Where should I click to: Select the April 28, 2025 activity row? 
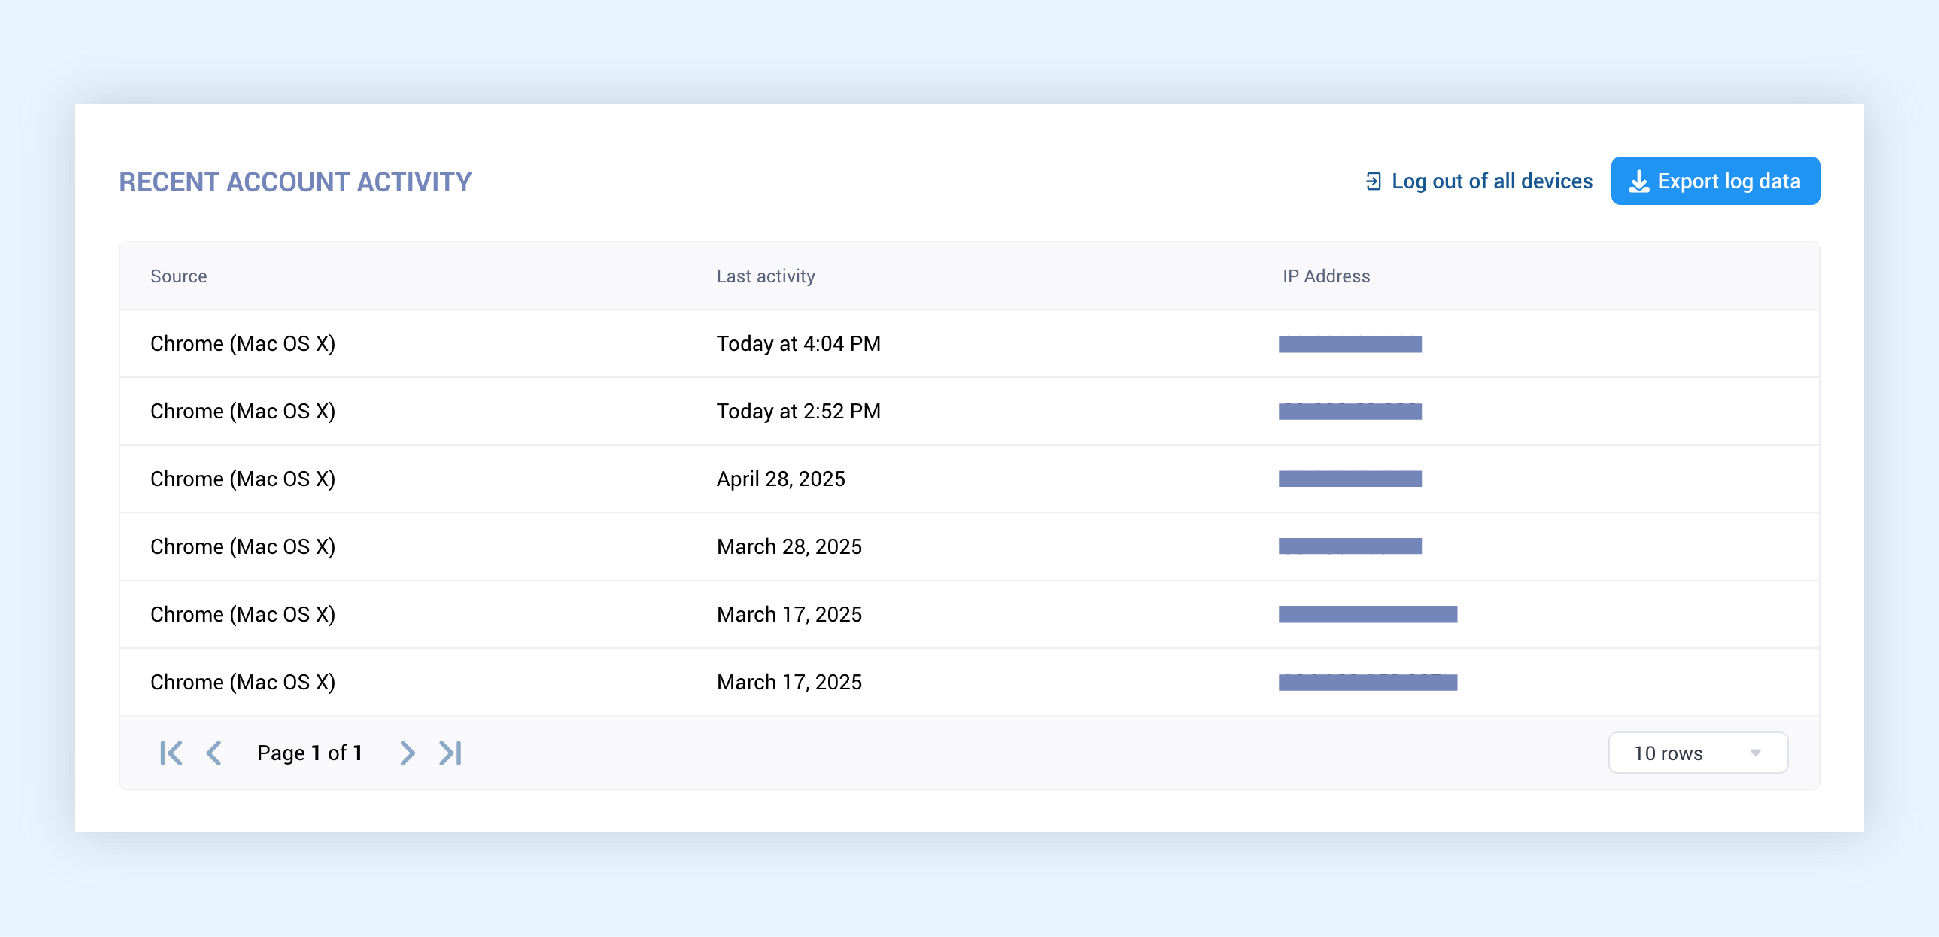(x=781, y=479)
